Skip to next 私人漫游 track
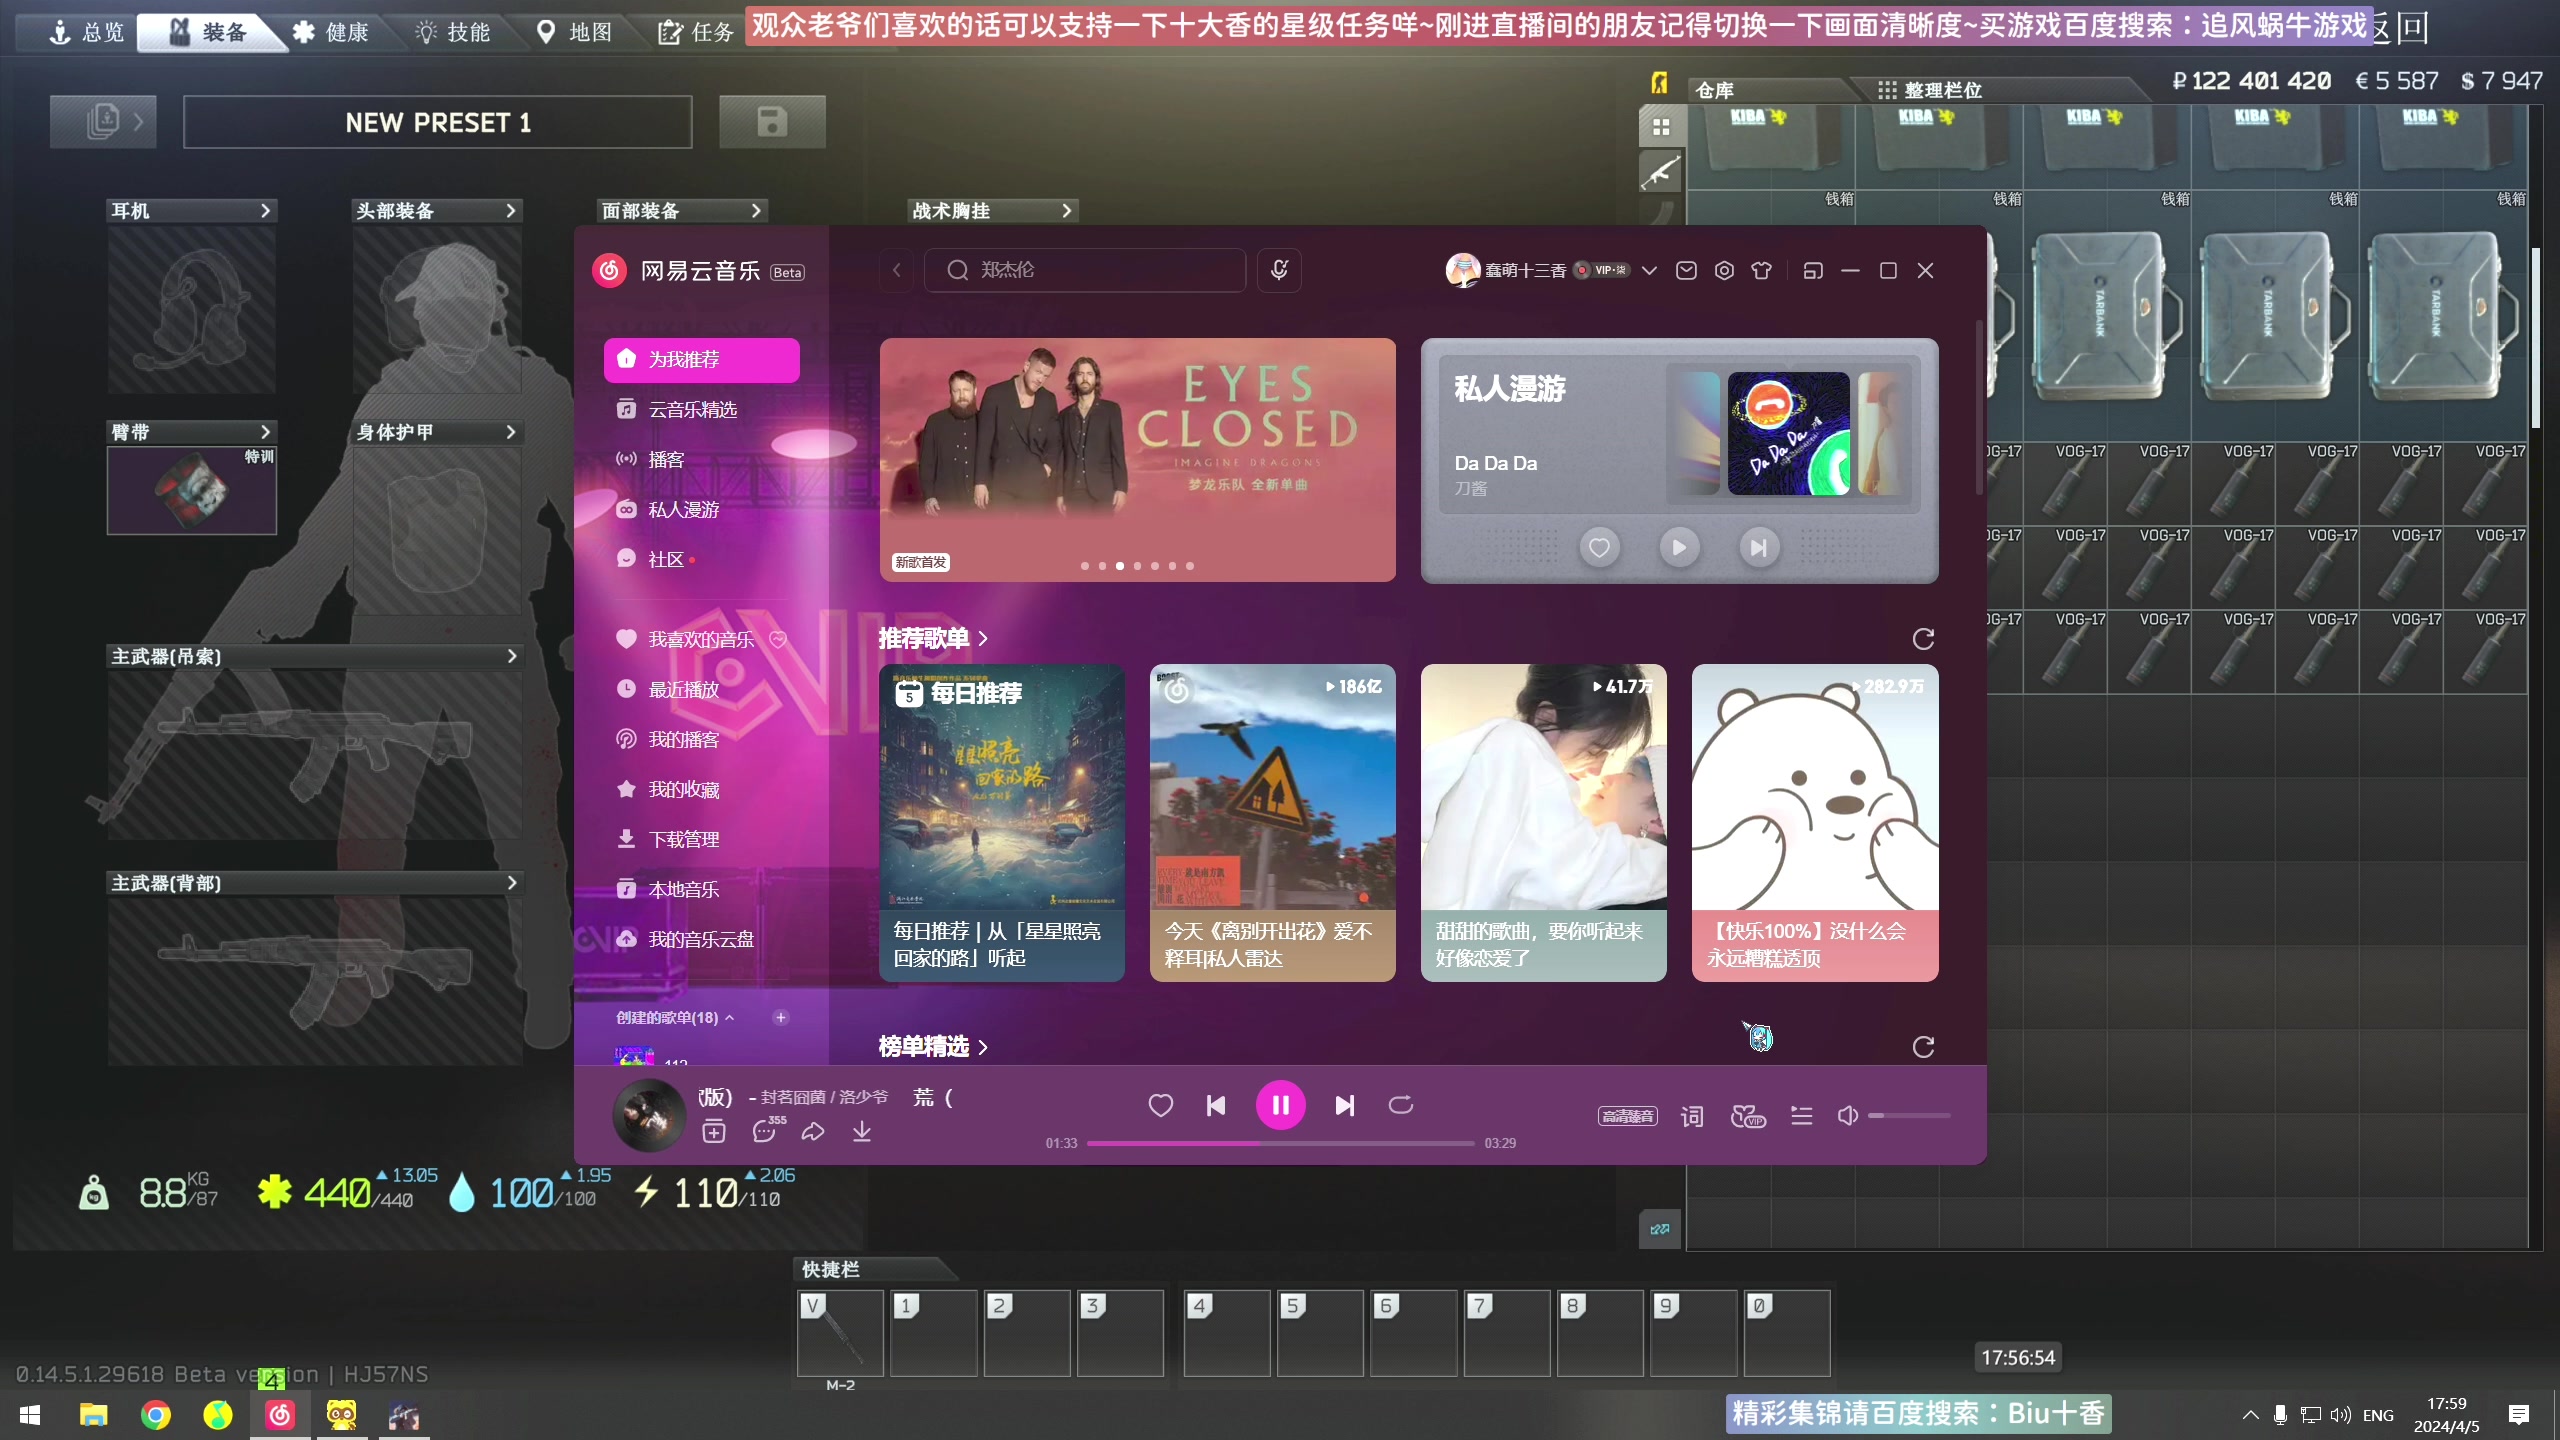 [1758, 547]
